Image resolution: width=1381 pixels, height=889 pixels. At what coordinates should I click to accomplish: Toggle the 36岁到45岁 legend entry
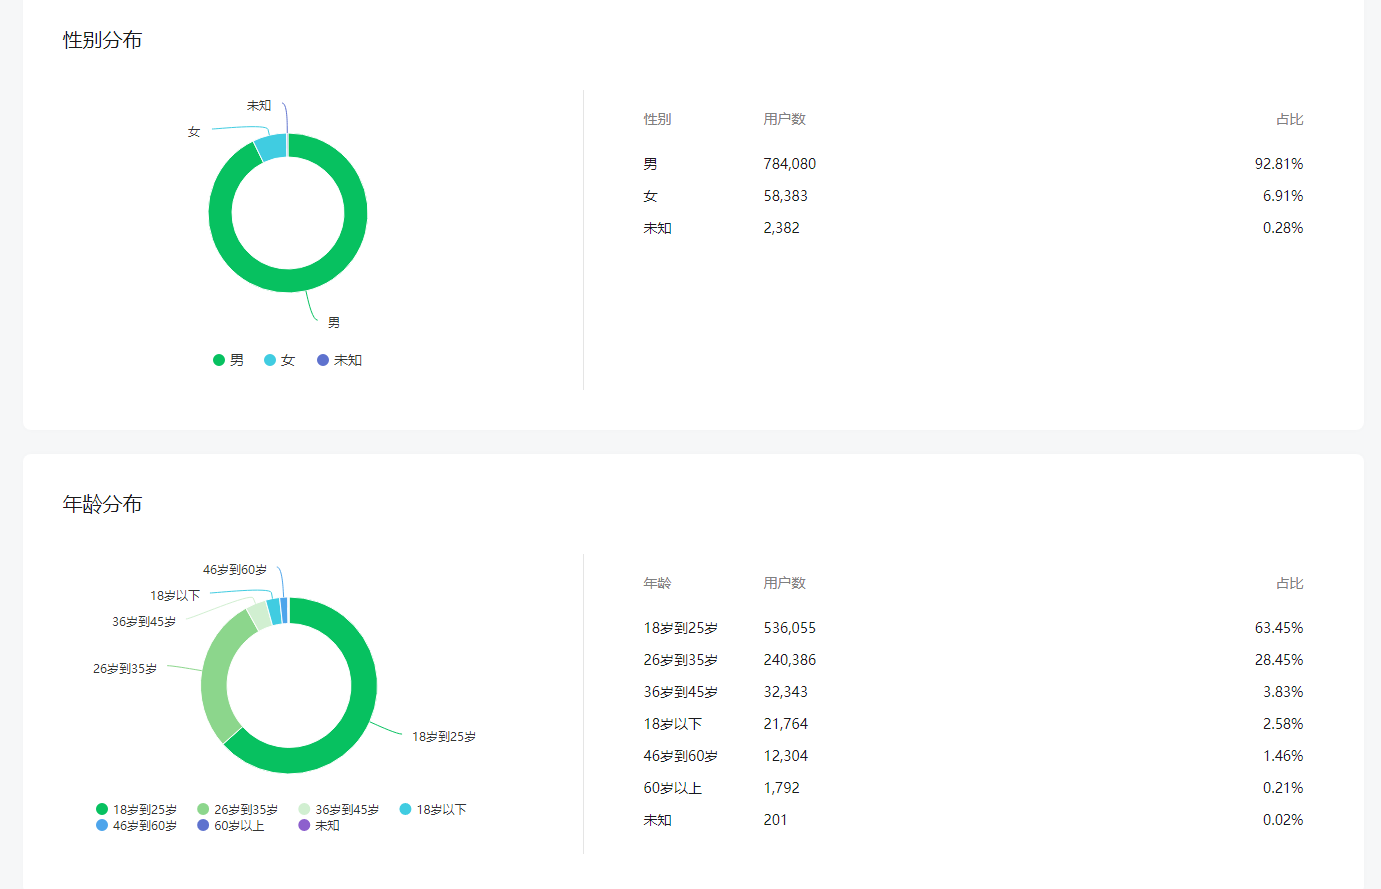point(338,810)
